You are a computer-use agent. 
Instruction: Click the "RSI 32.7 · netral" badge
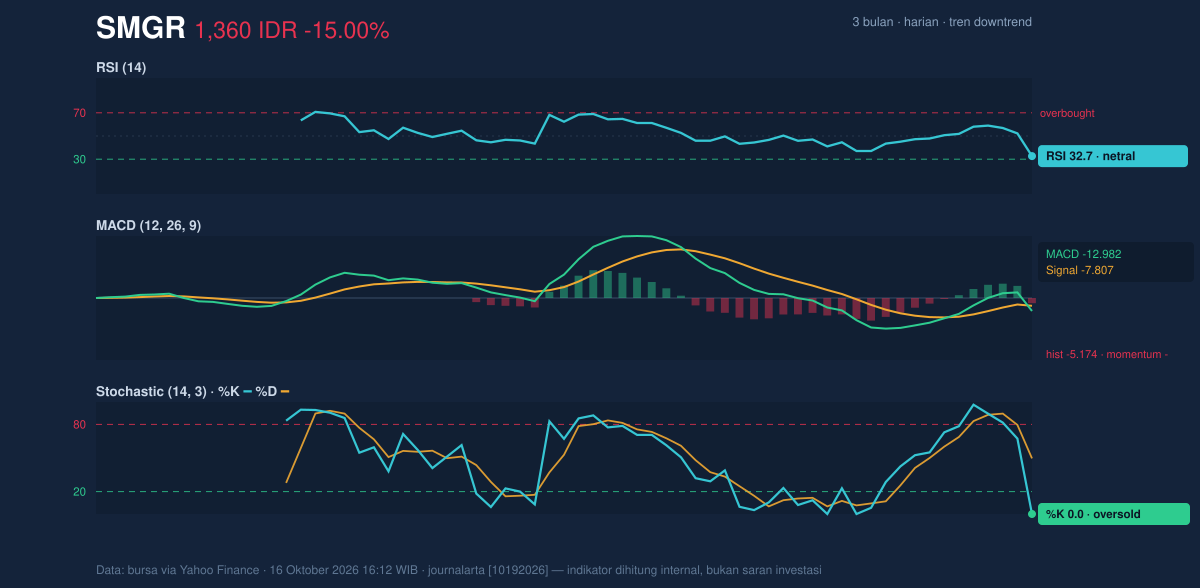(1113, 156)
